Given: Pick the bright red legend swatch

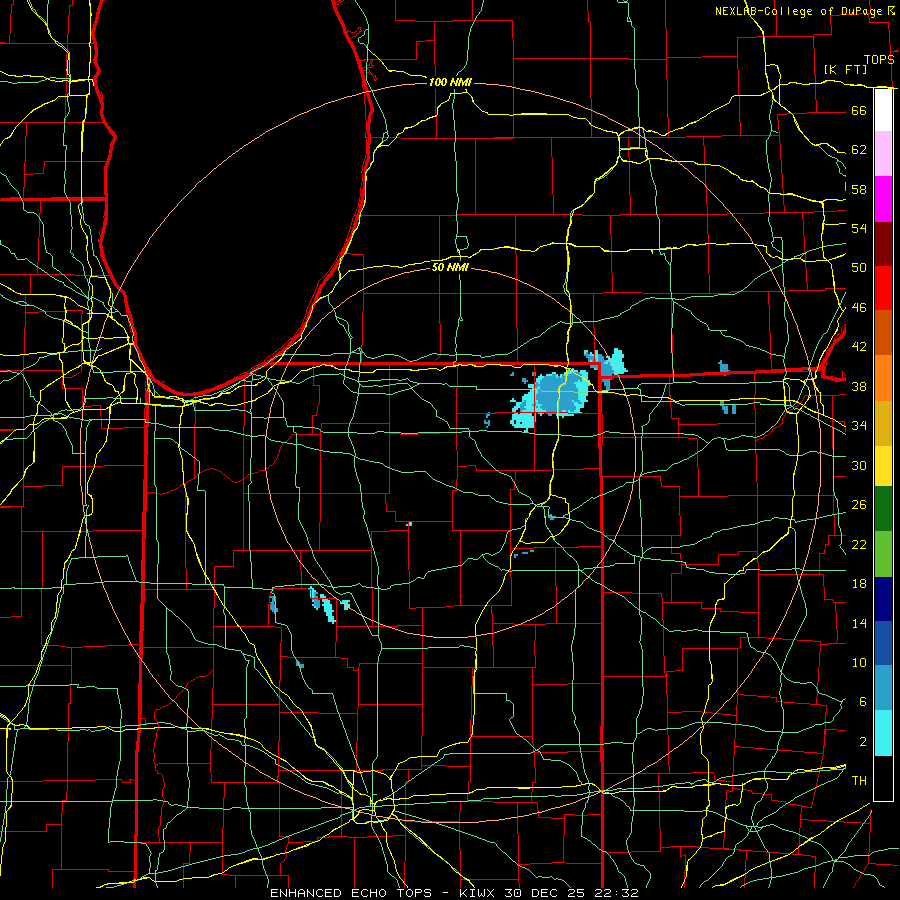Looking at the screenshot, I should pyautogui.click(x=883, y=288).
